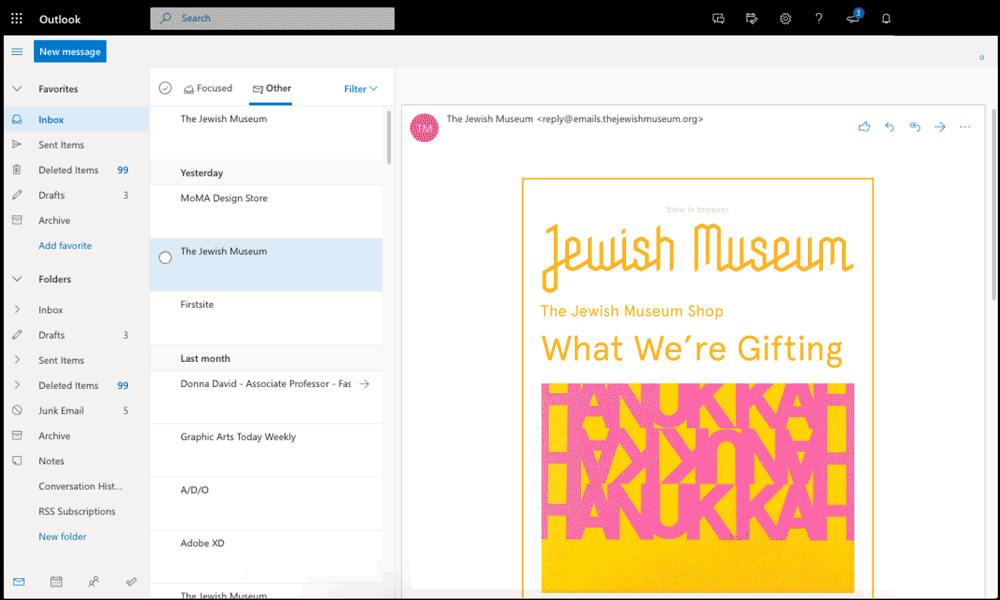Image resolution: width=1000 pixels, height=600 pixels.
Task: Click the Reply all arrow icon
Action: (x=914, y=127)
